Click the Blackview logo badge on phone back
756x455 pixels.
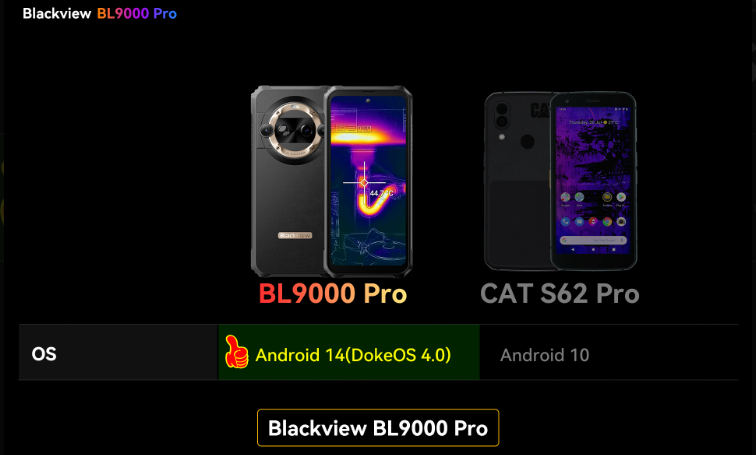coord(295,235)
